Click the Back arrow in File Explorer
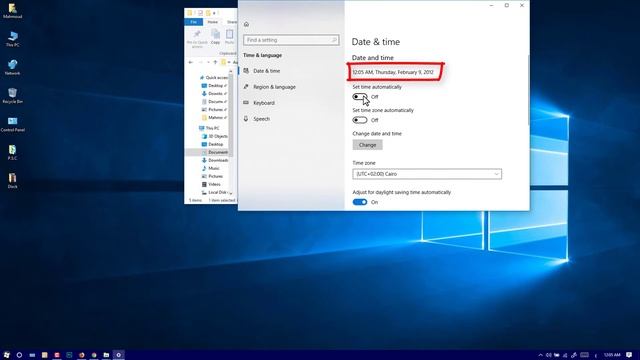Viewport: 640px width, 360px height. (x=191, y=62)
